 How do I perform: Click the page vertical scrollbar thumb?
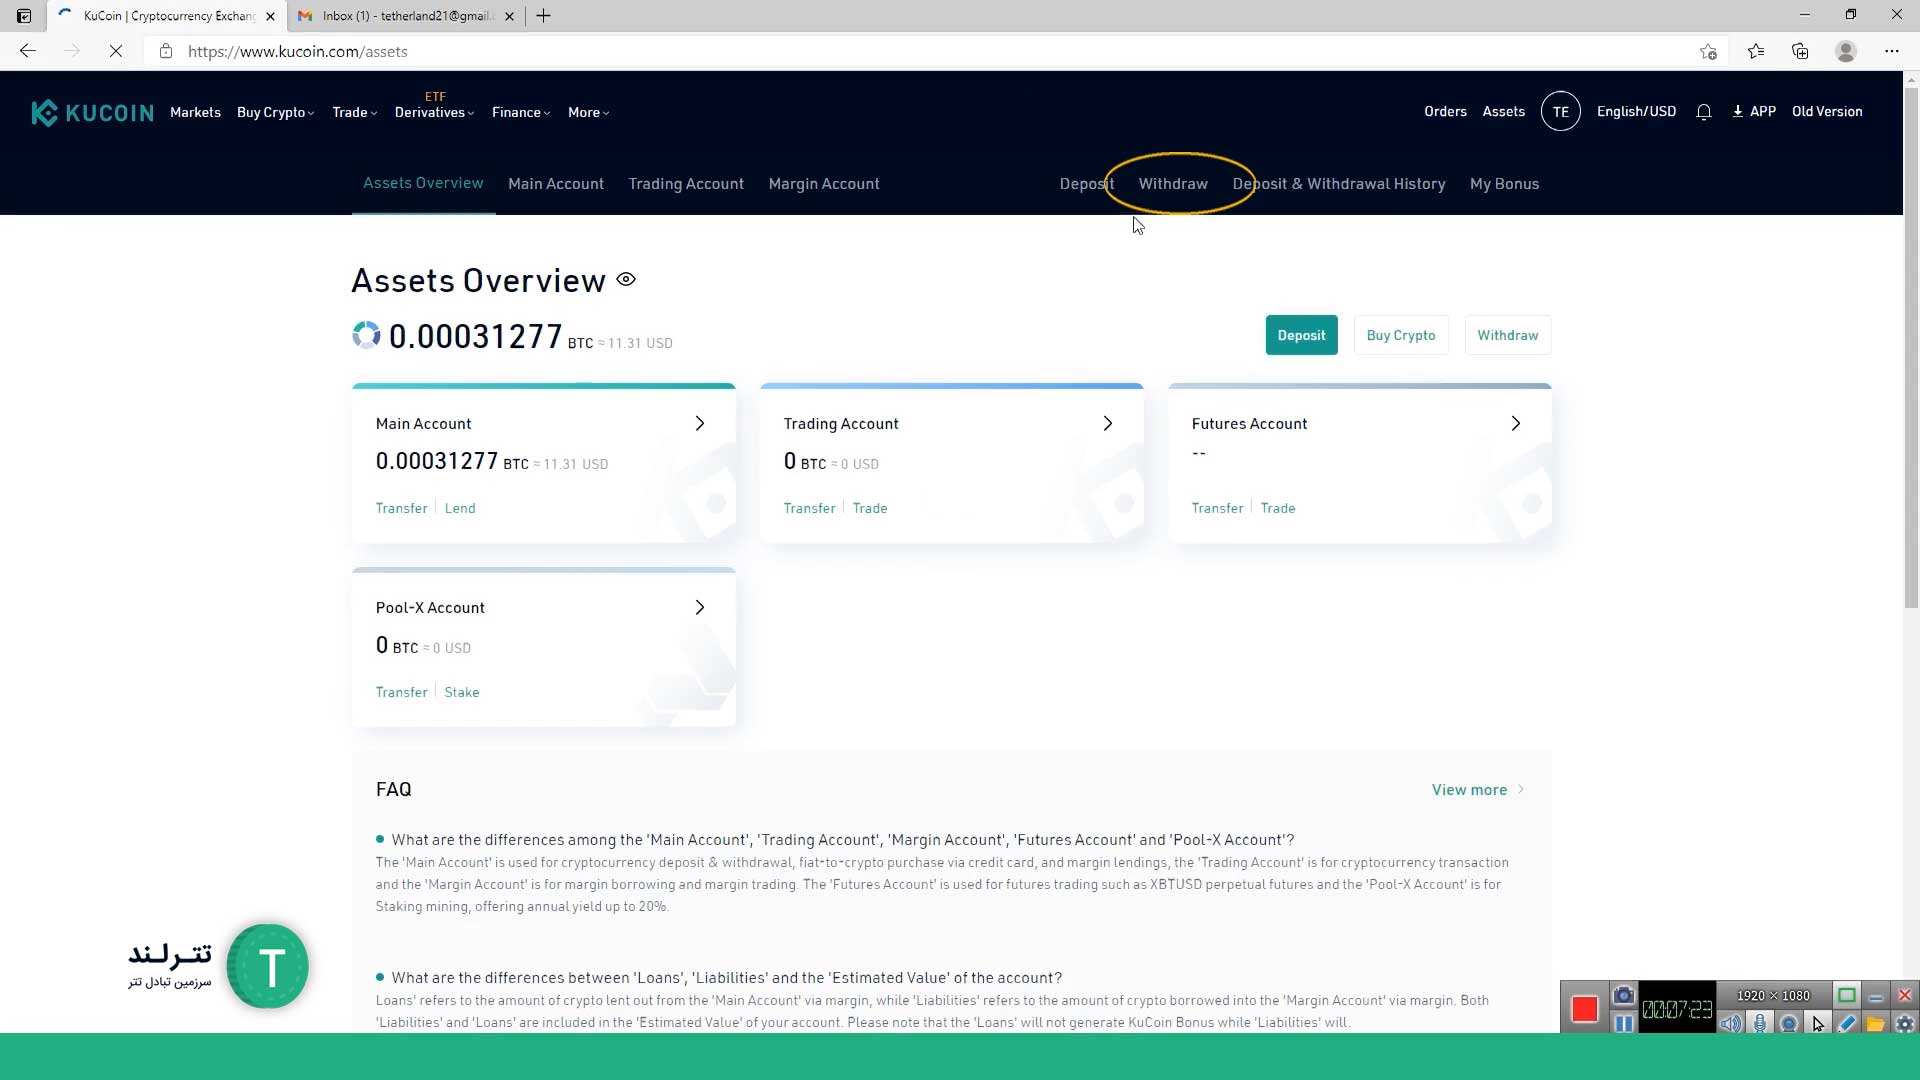coord(1911,347)
